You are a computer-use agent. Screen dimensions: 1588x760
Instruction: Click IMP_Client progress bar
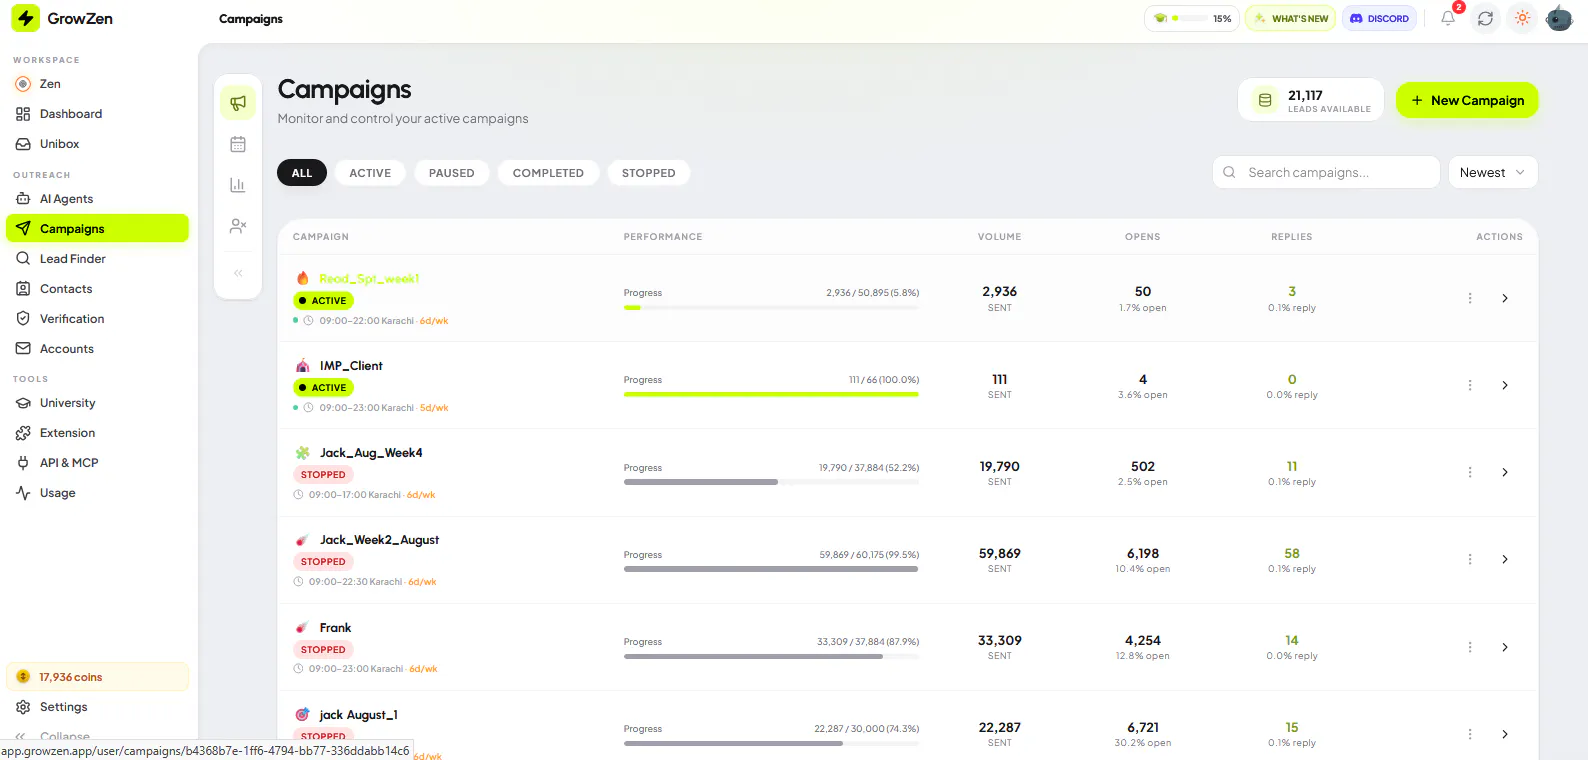tap(771, 394)
